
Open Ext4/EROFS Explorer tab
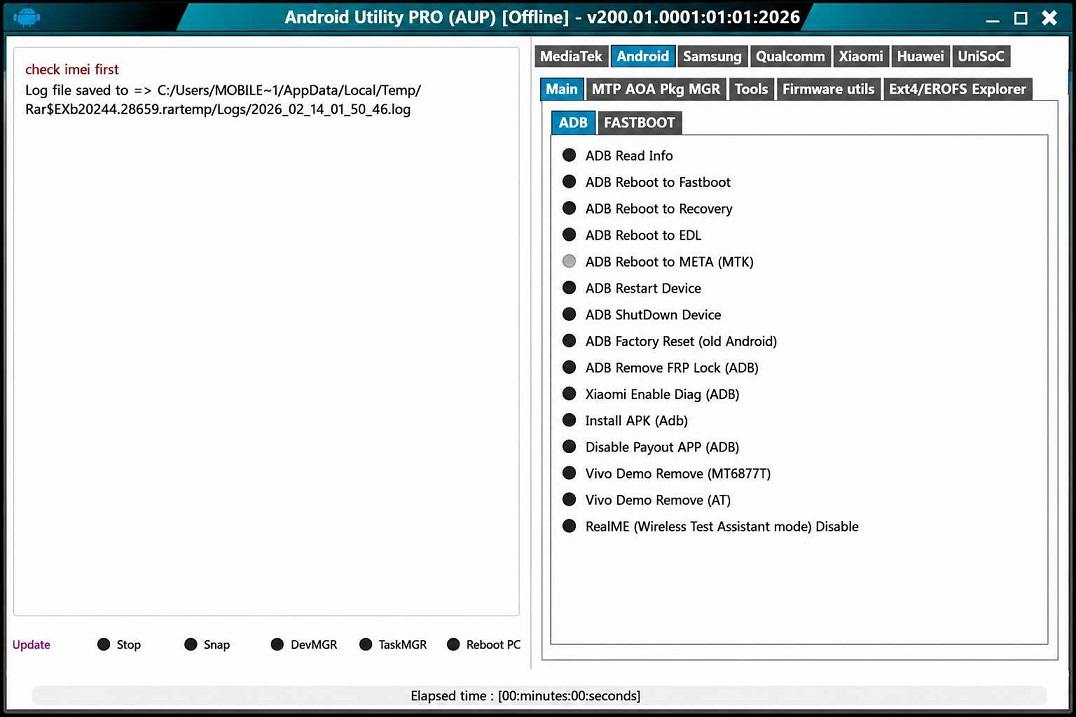click(x=958, y=89)
